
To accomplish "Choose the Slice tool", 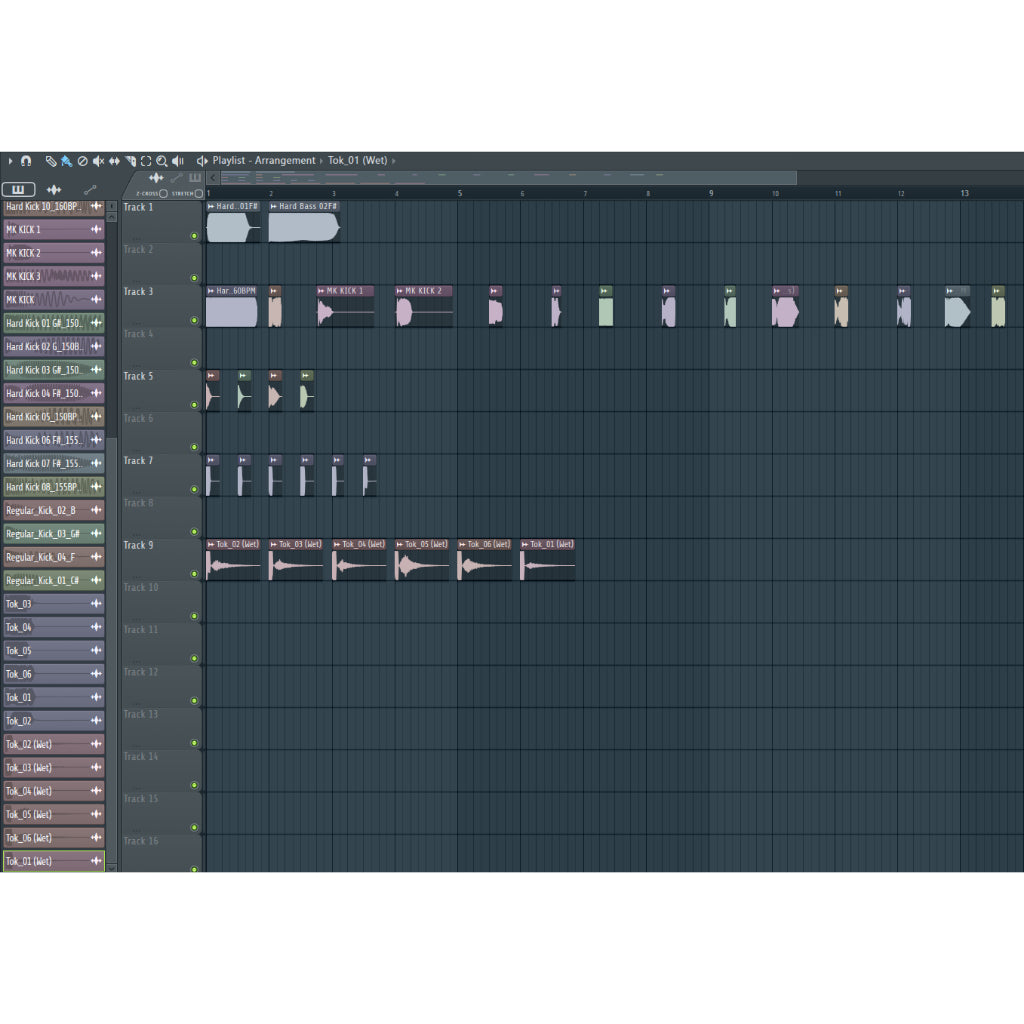I will click(x=129, y=161).
